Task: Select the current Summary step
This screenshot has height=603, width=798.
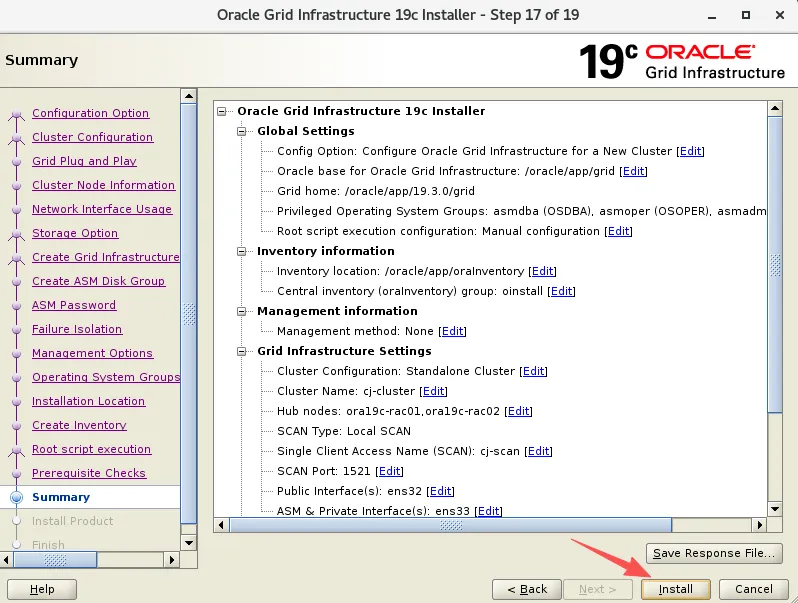Action: 61,497
